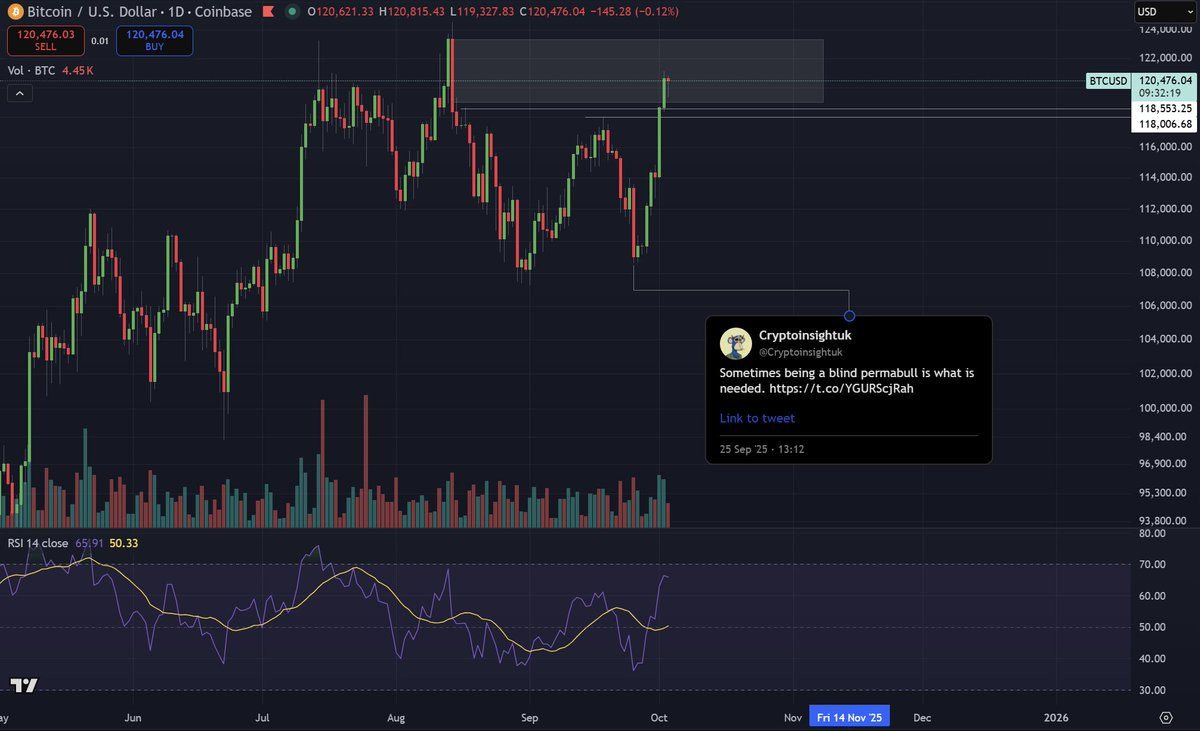
Task: Open the t.co/YGURScjRah URL in tweet
Action: coord(841,388)
